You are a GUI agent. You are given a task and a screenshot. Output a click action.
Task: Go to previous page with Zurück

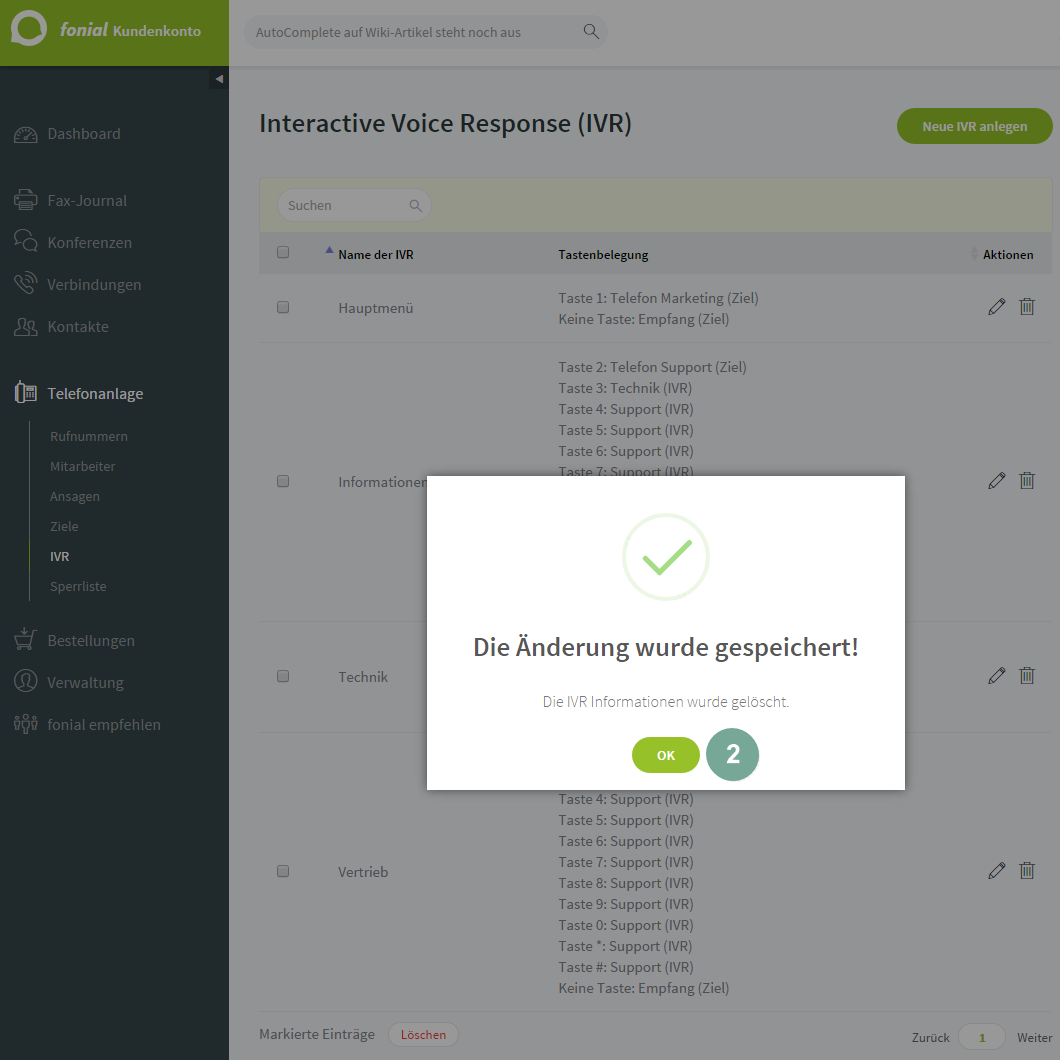point(930,1037)
